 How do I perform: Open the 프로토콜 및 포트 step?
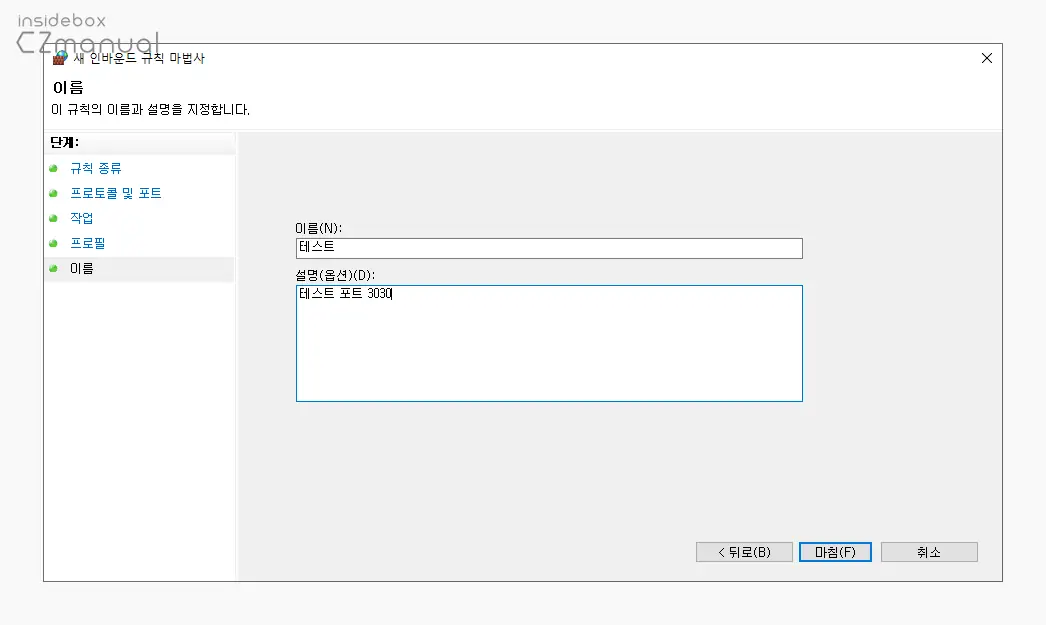[x=115, y=193]
